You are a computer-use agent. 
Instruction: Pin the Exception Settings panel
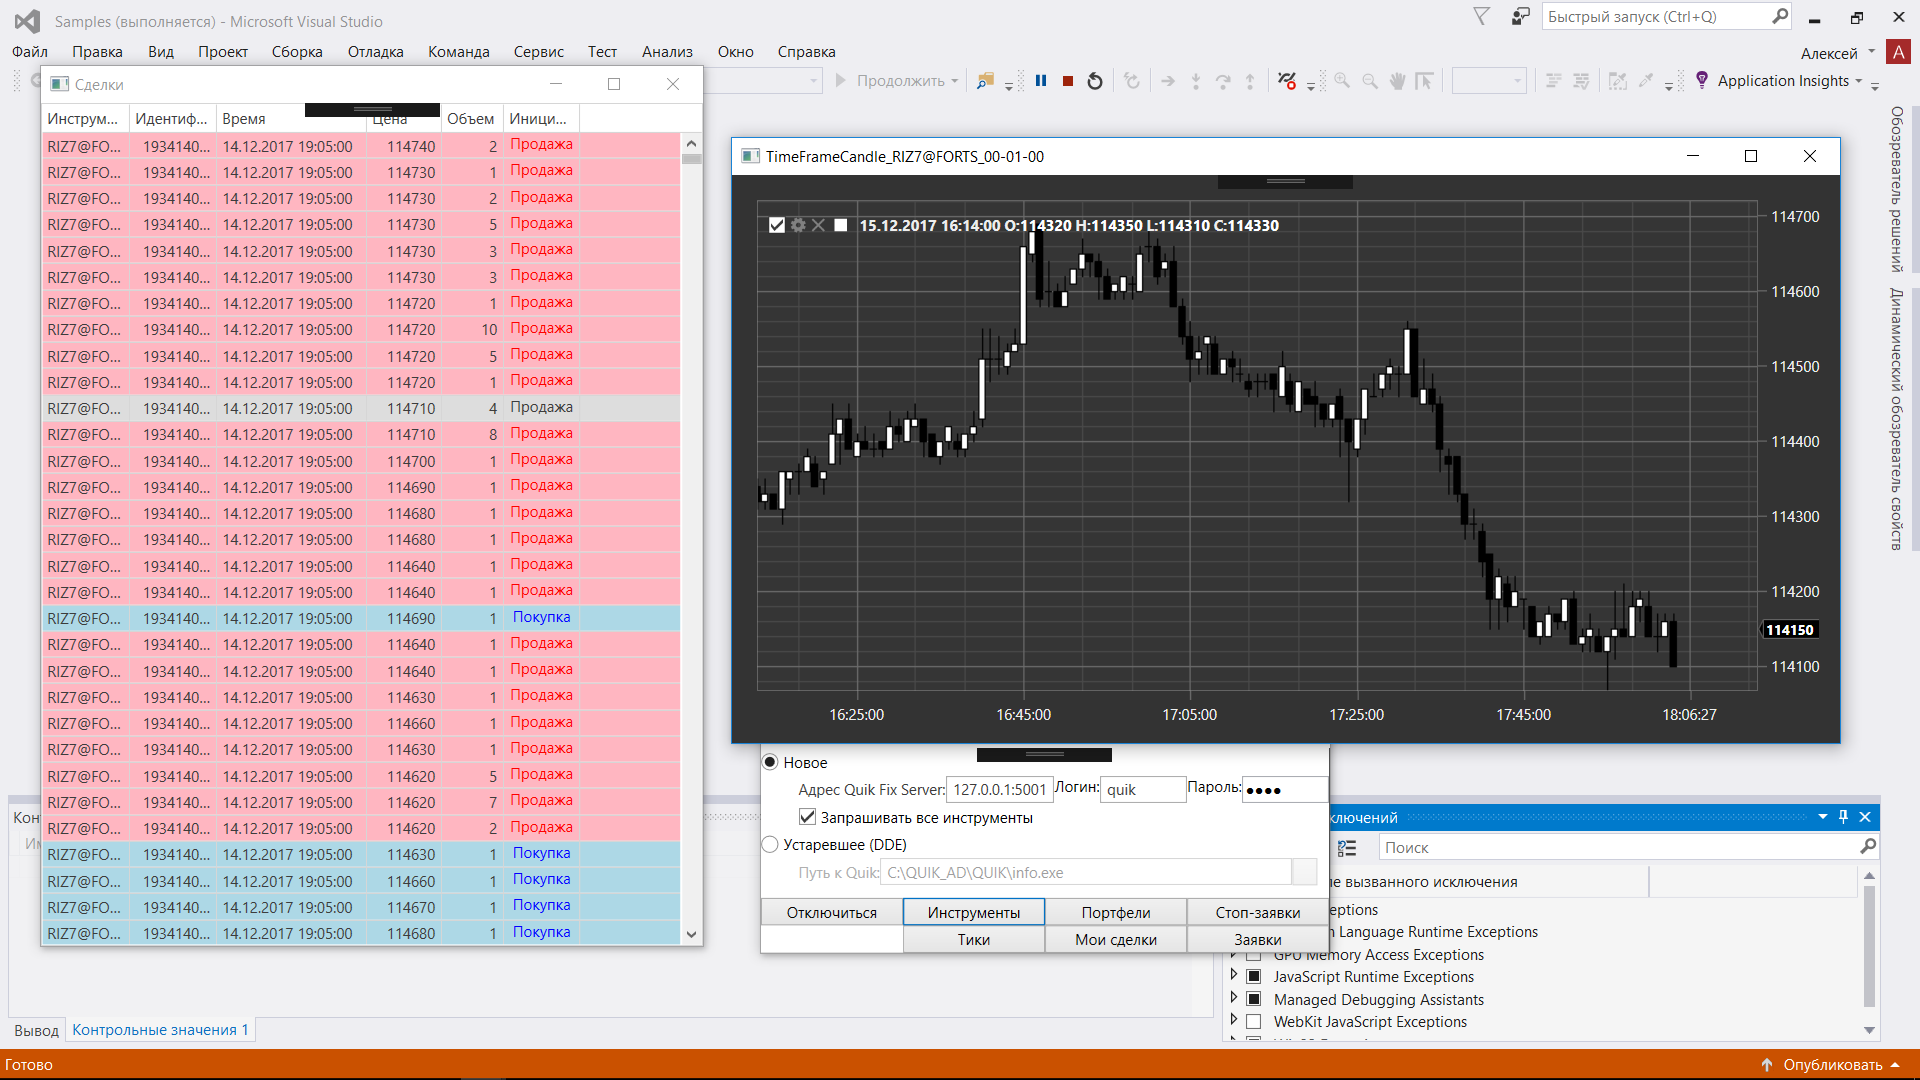tap(1844, 816)
